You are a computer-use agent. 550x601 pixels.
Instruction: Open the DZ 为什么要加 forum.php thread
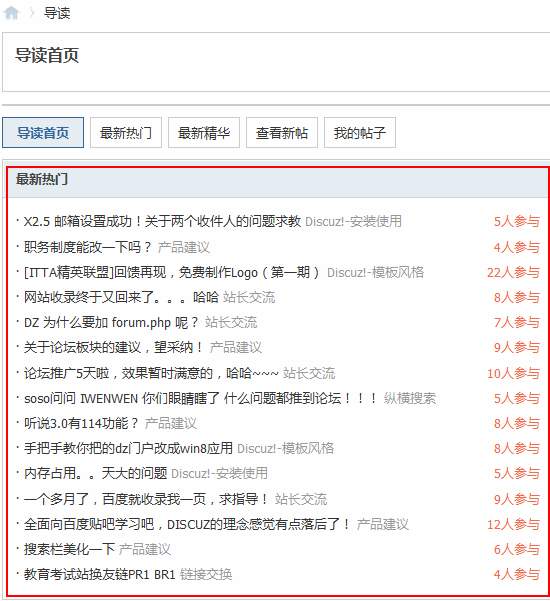click(x=111, y=322)
